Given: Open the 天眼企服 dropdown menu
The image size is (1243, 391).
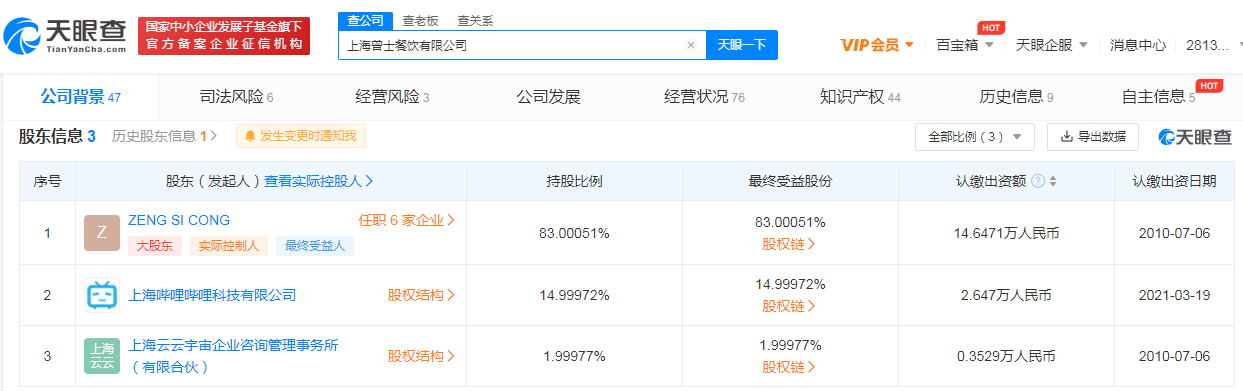Looking at the screenshot, I should point(1050,45).
